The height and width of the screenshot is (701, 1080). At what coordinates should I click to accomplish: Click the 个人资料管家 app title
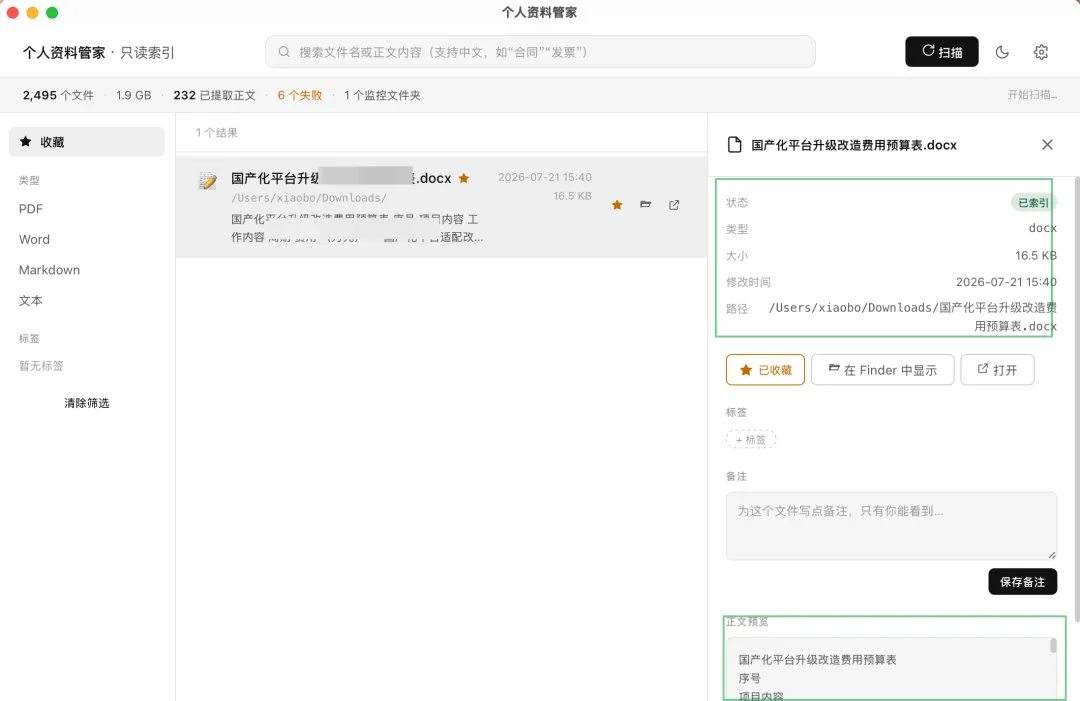(63, 52)
